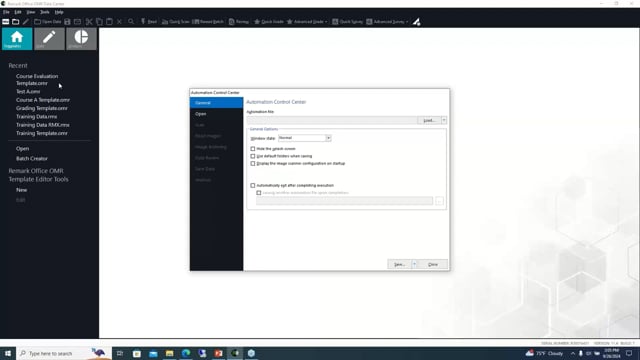Toggle Display image scanner configuration on startup

253,164
